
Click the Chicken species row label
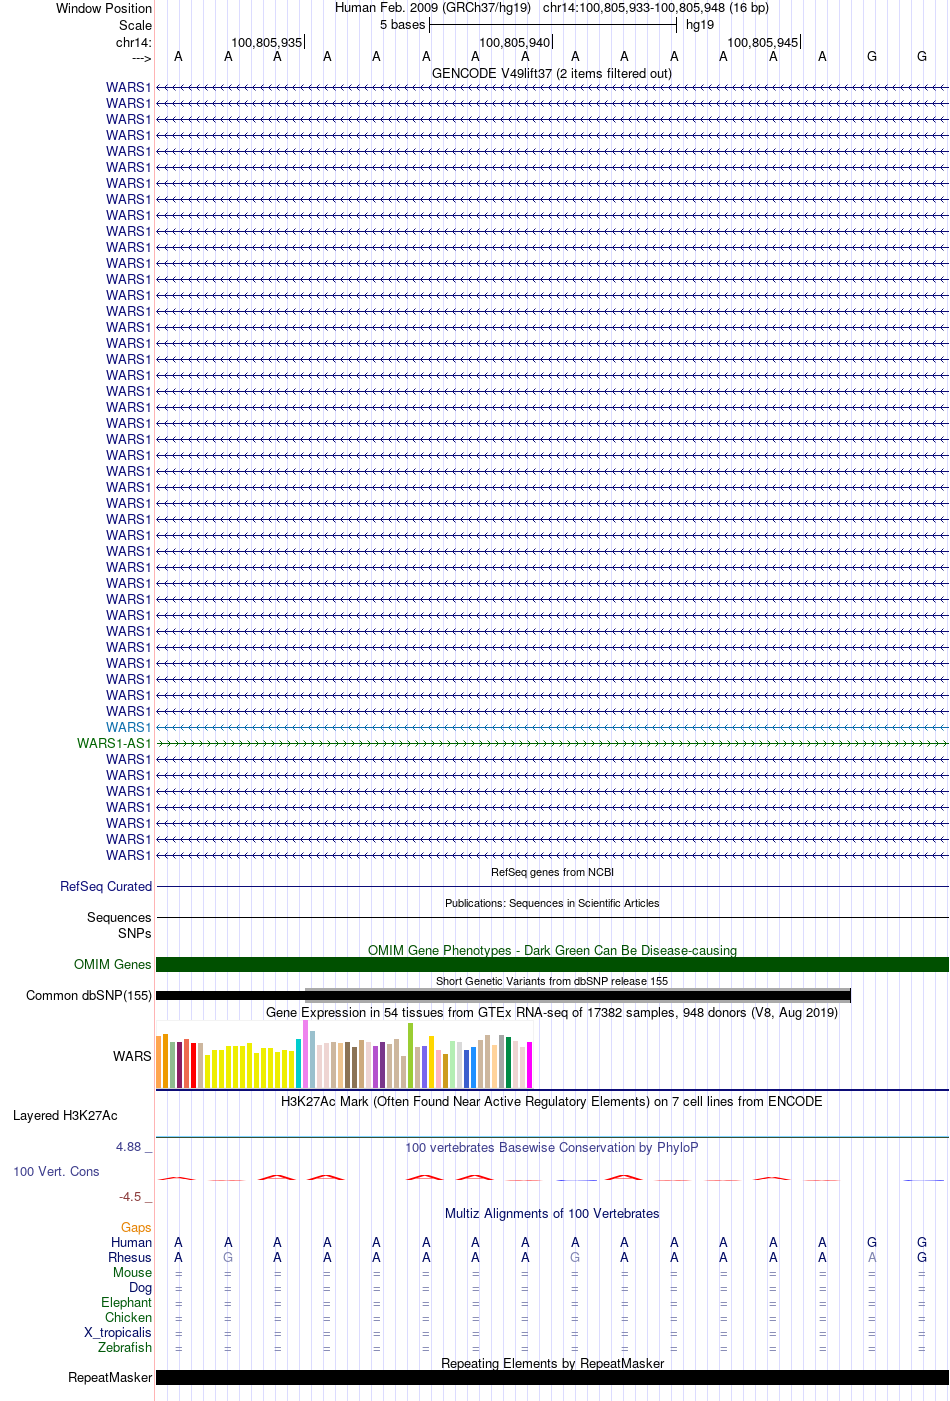point(128,1317)
